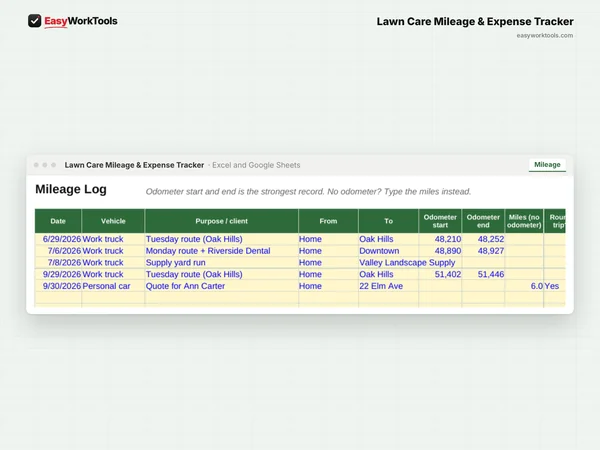Select the 48,890 odometer start cell
Viewport: 600px width, 450px height.
440,251
